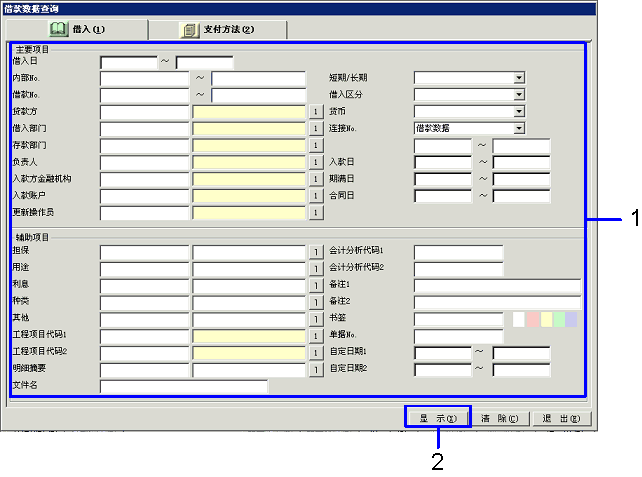642x477 pixels.
Task: Select the lavender bookmark color swatch
Action: pyautogui.click(x=571, y=319)
